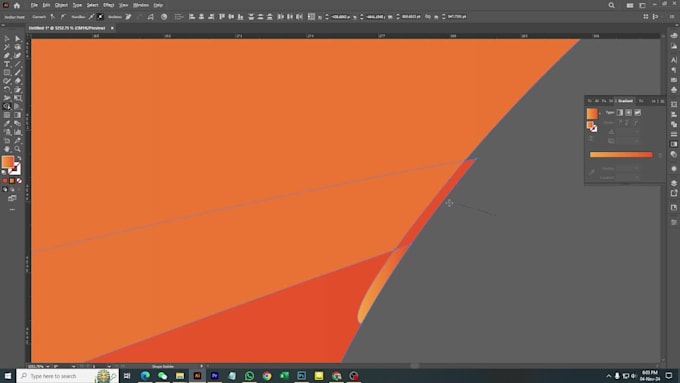The height and width of the screenshot is (383, 680).
Task: Click Edit Toolbar three-dots button
Action: pos(12,210)
